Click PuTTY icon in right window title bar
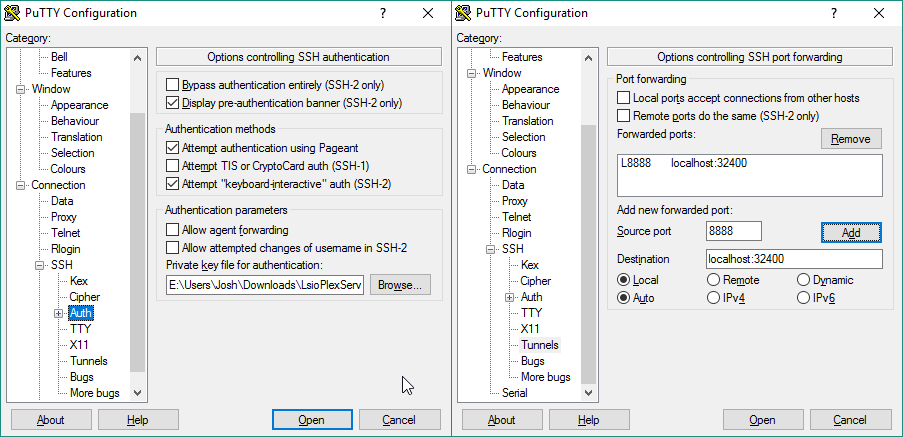The height and width of the screenshot is (437, 903). click(x=464, y=13)
